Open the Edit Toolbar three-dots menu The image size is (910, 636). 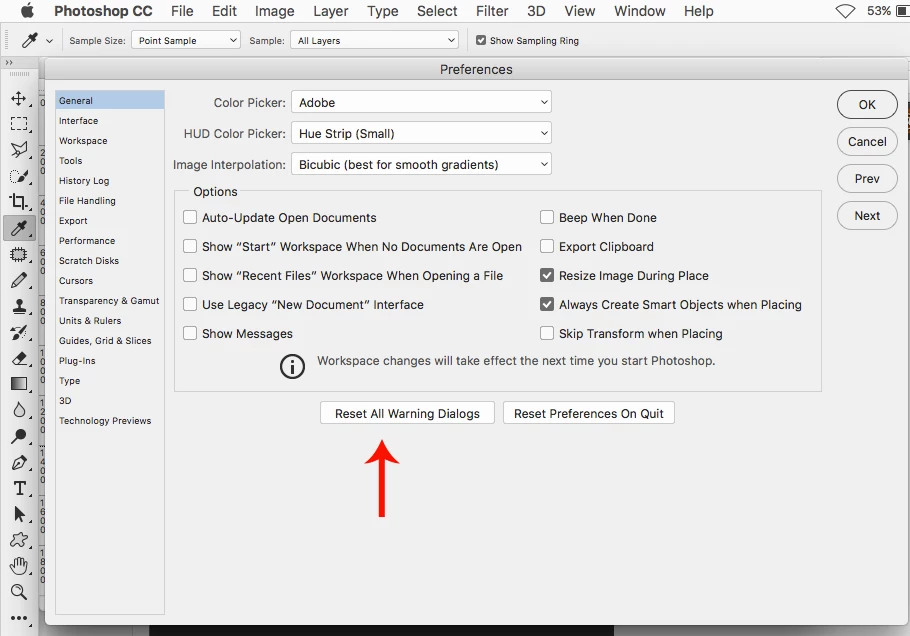click(x=19, y=618)
